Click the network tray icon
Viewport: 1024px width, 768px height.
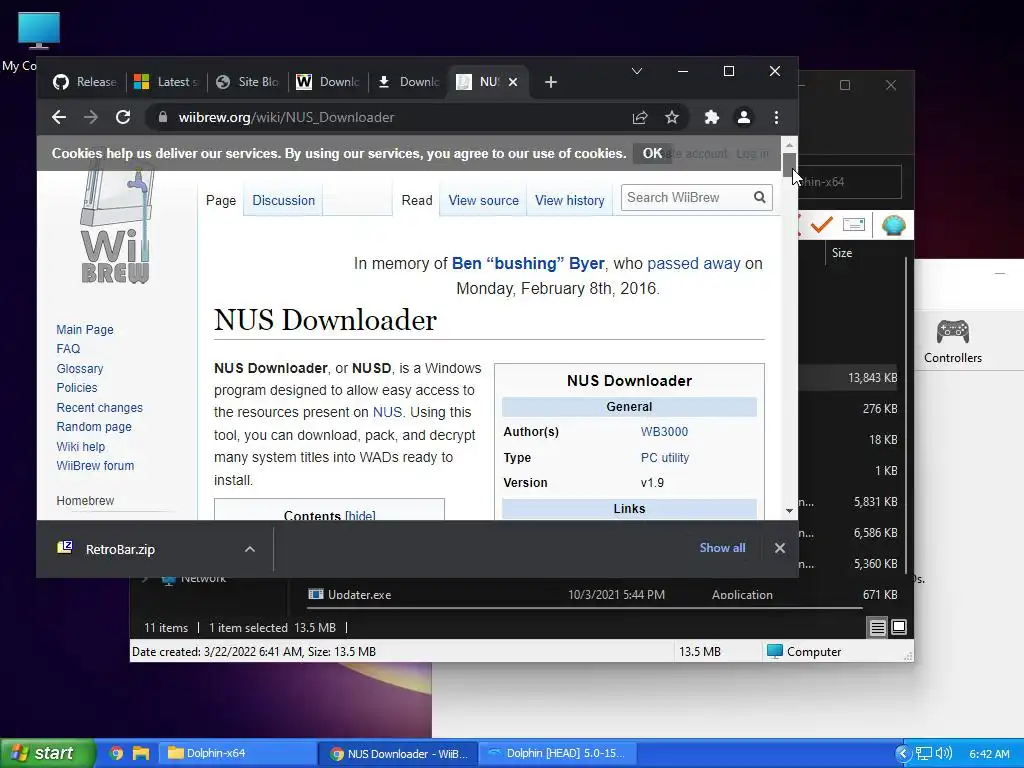tap(924, 754)
